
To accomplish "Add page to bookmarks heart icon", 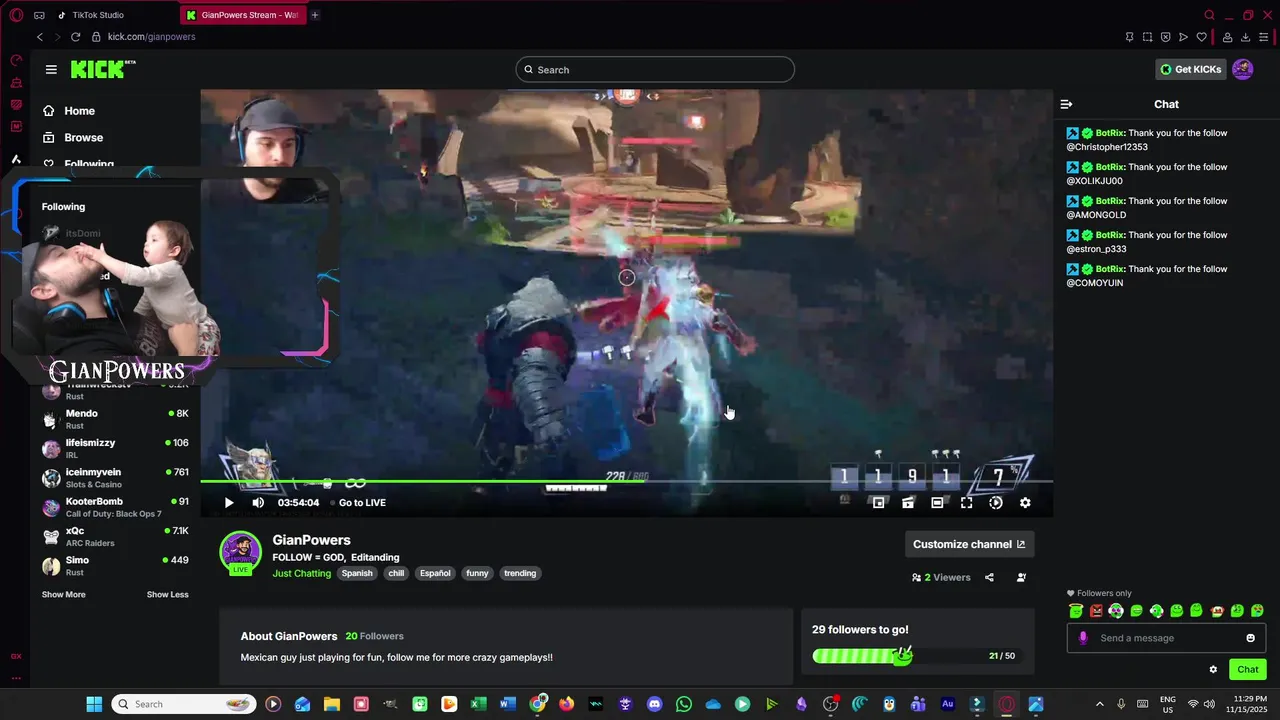I will (x=1201, y=37).
